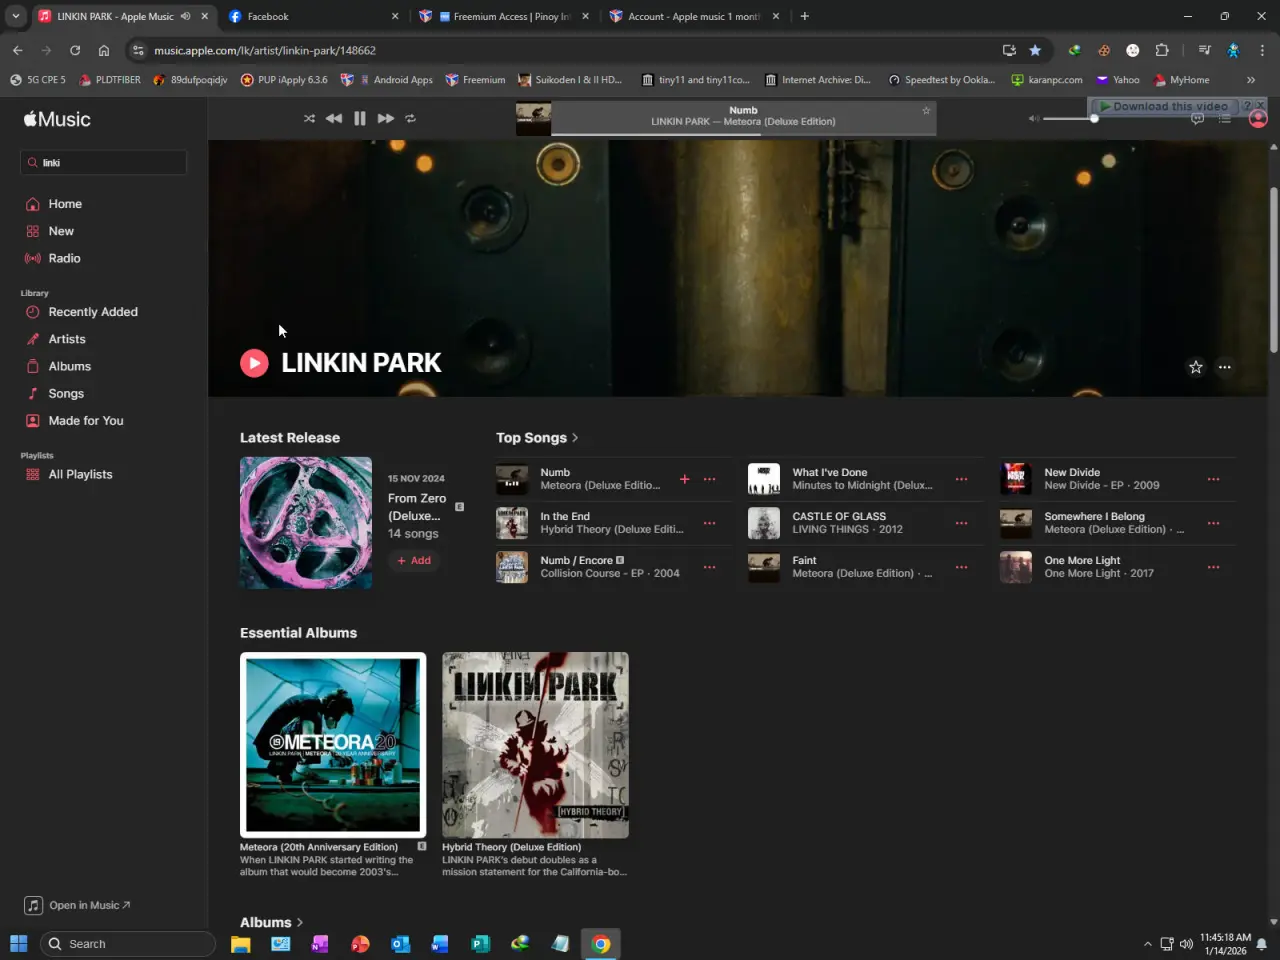Go to Radio in sidebar
The width and height of the screenshot is (1280, 960).
(64, 258)
